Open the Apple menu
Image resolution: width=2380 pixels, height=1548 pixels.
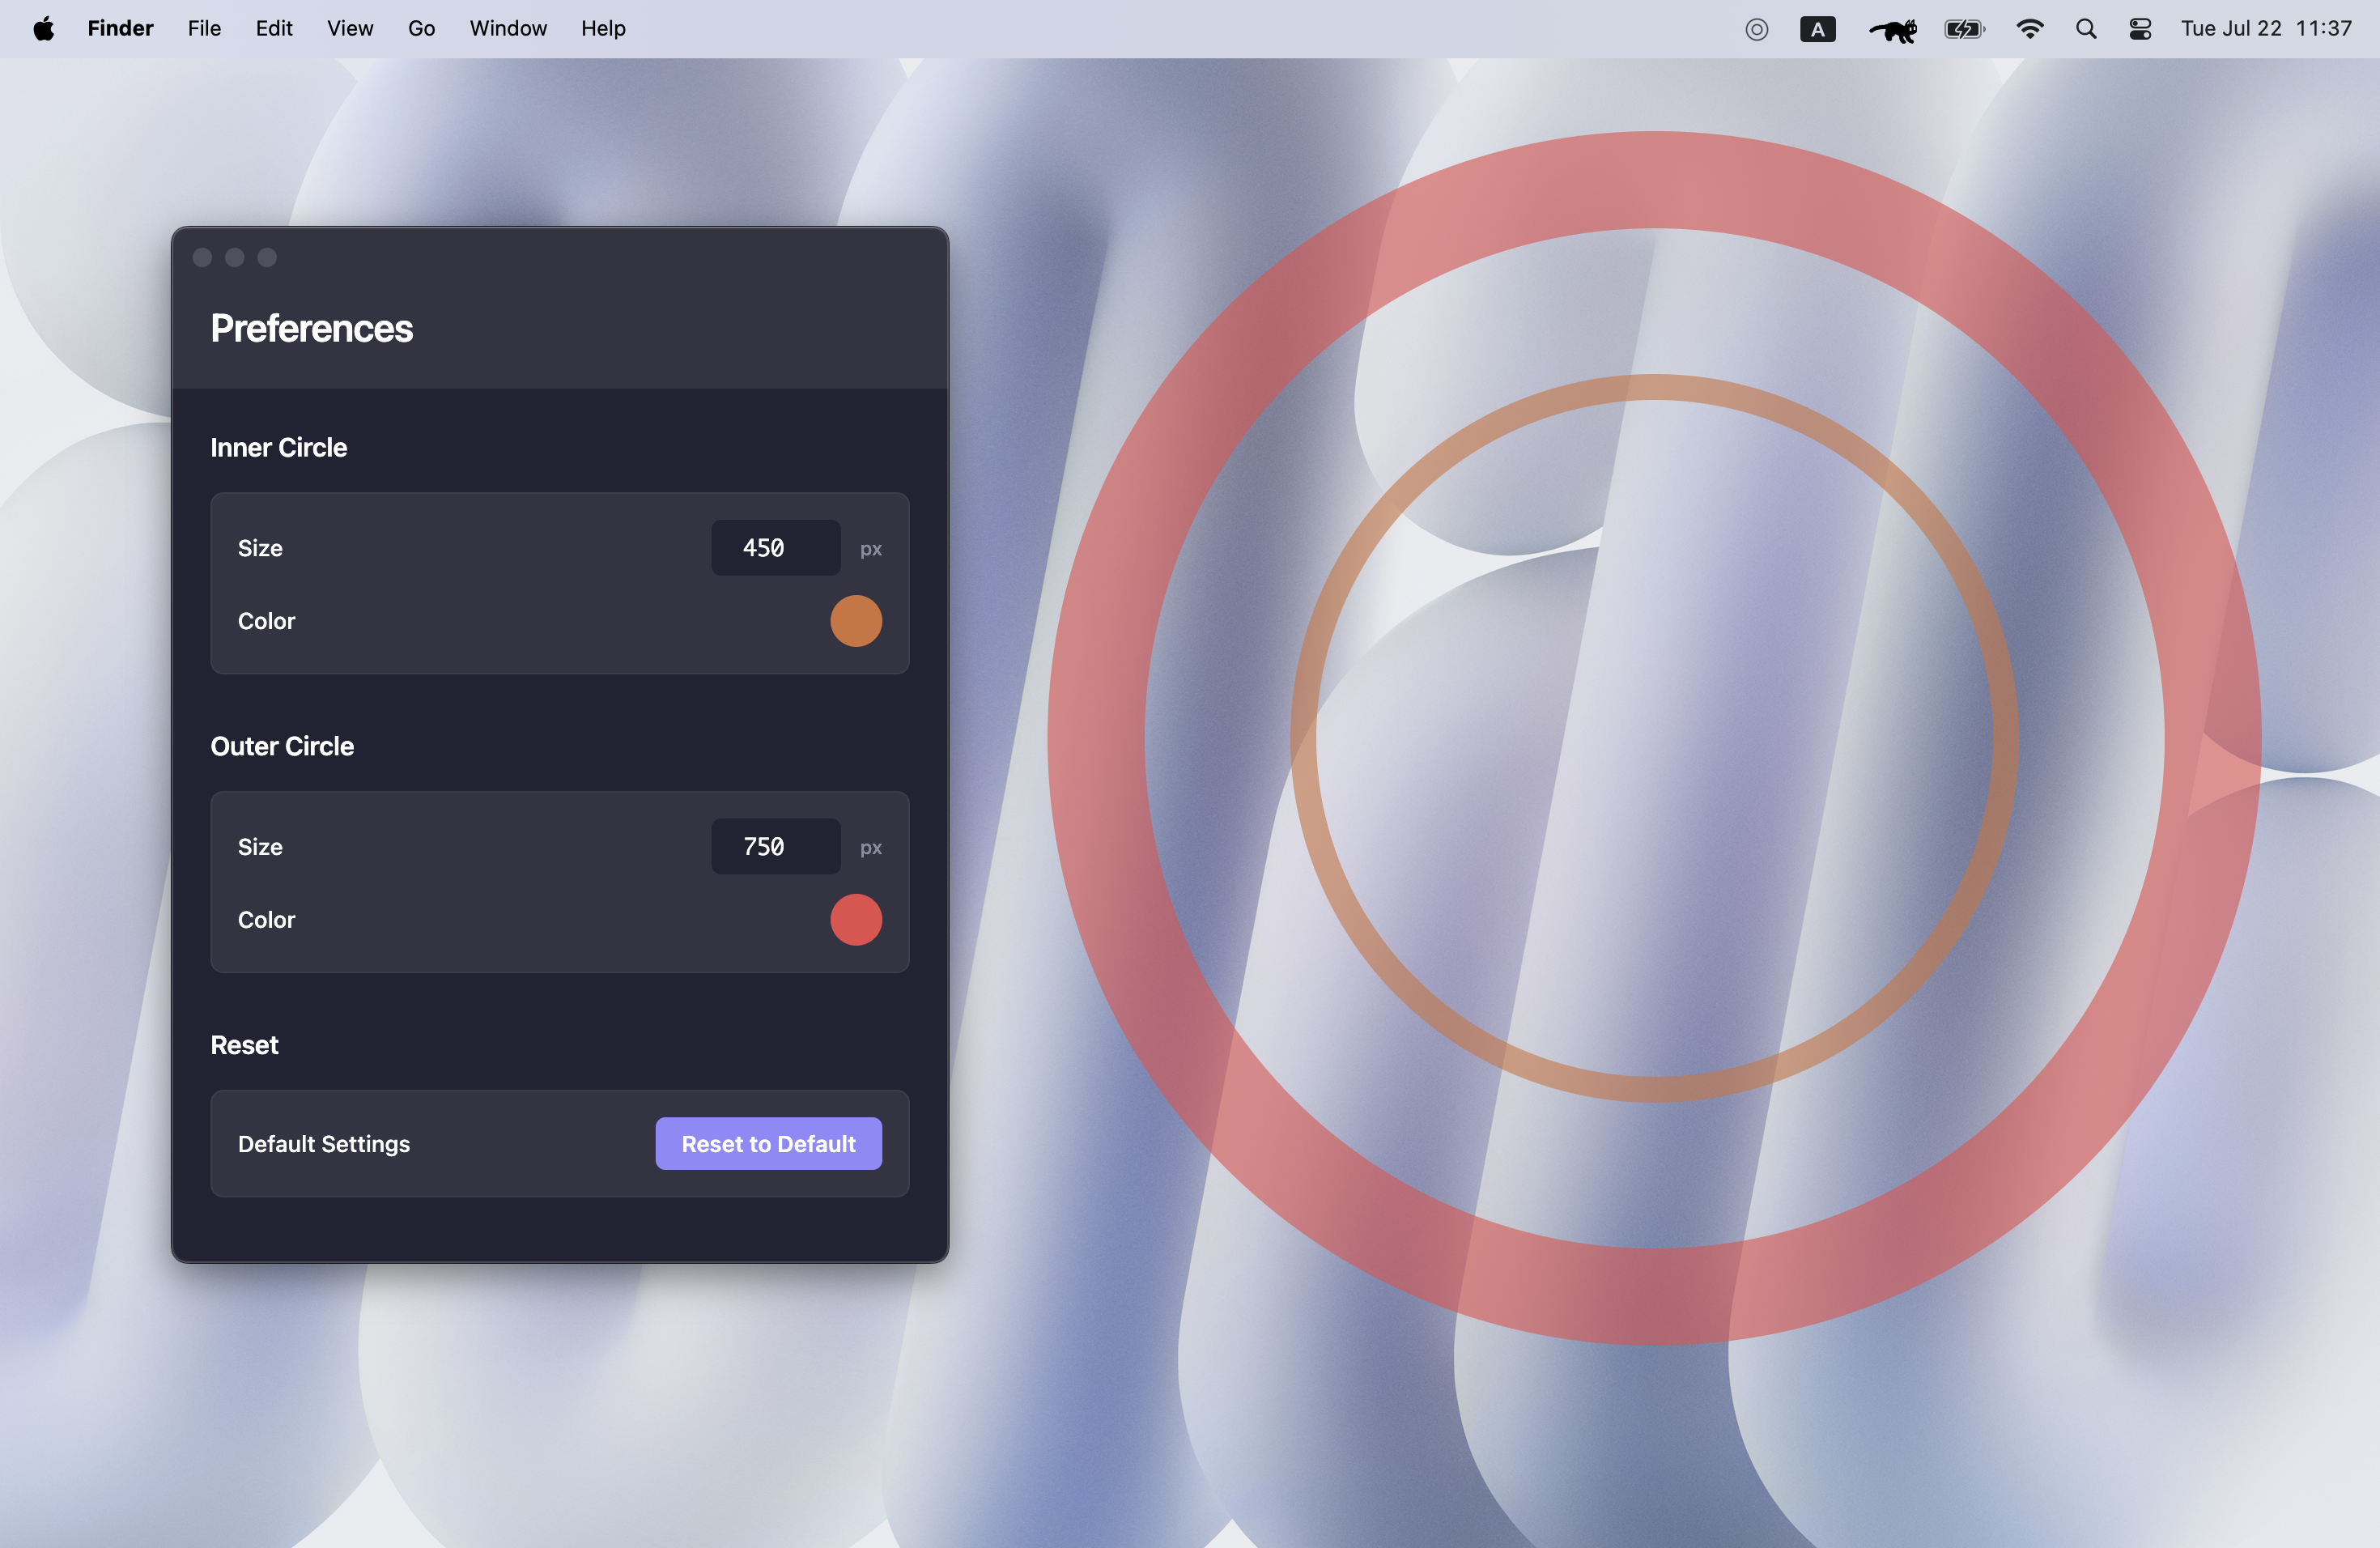pos(43,29)
